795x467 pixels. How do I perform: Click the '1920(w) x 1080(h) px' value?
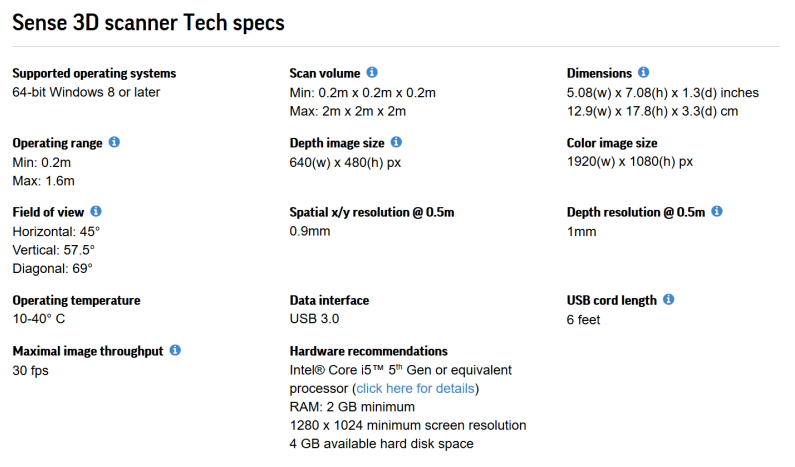[630, 162]
